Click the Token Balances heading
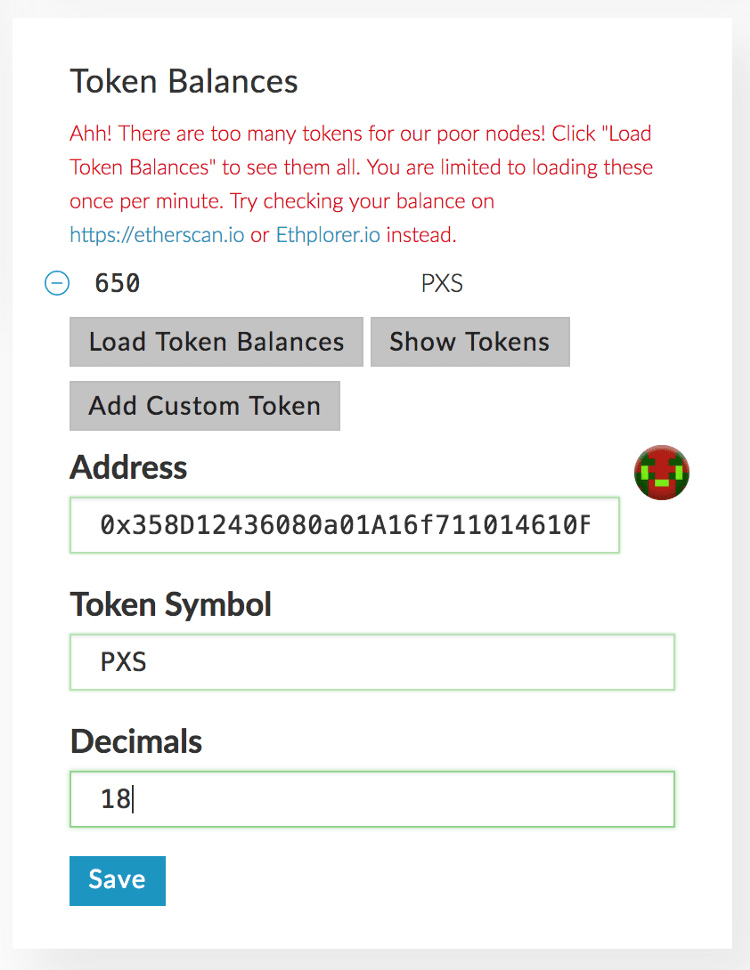 (184, 81)
